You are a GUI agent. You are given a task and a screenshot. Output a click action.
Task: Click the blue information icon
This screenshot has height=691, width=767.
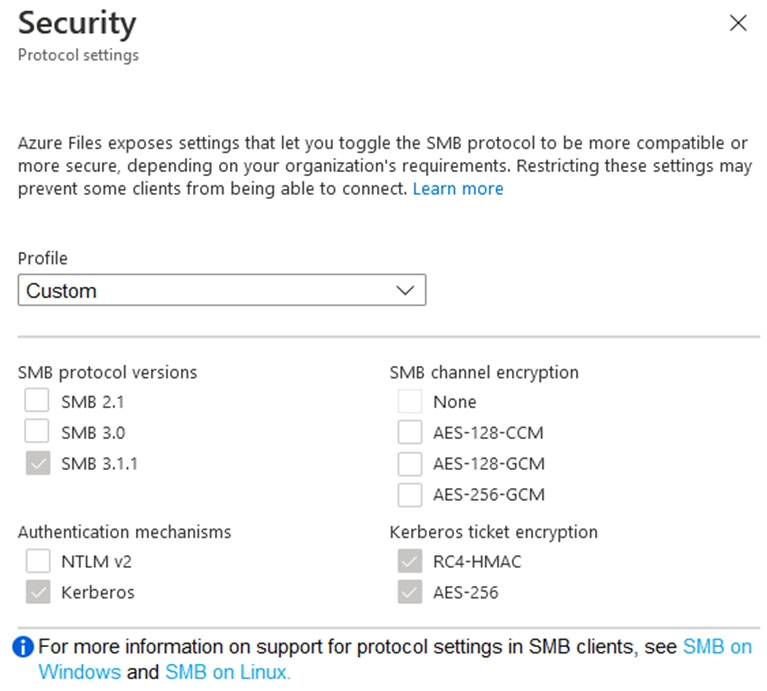(x=23, y=647)
